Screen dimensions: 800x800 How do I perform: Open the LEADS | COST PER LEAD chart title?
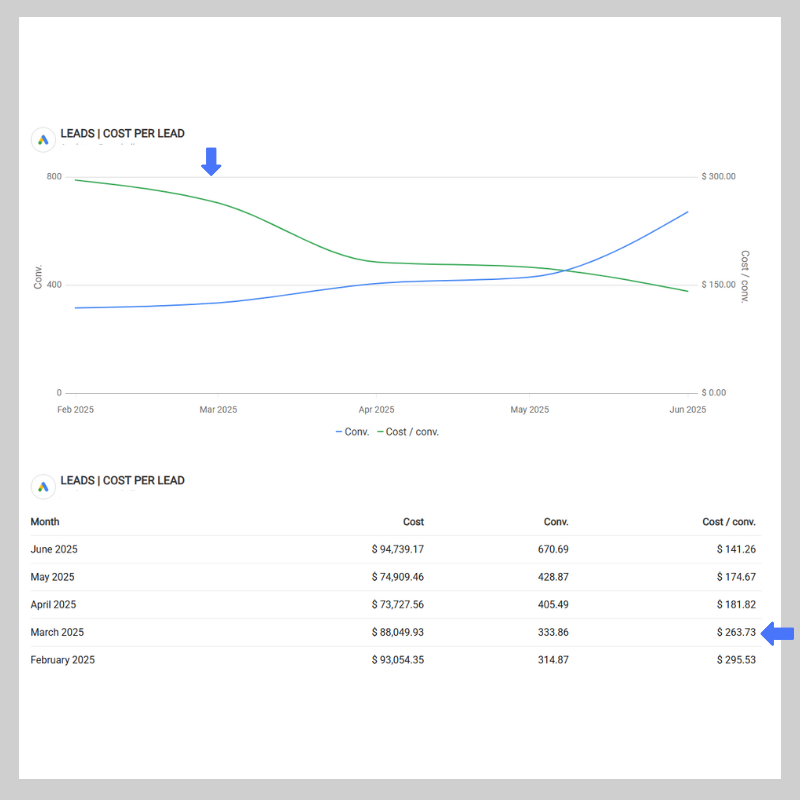coord(123,132)
